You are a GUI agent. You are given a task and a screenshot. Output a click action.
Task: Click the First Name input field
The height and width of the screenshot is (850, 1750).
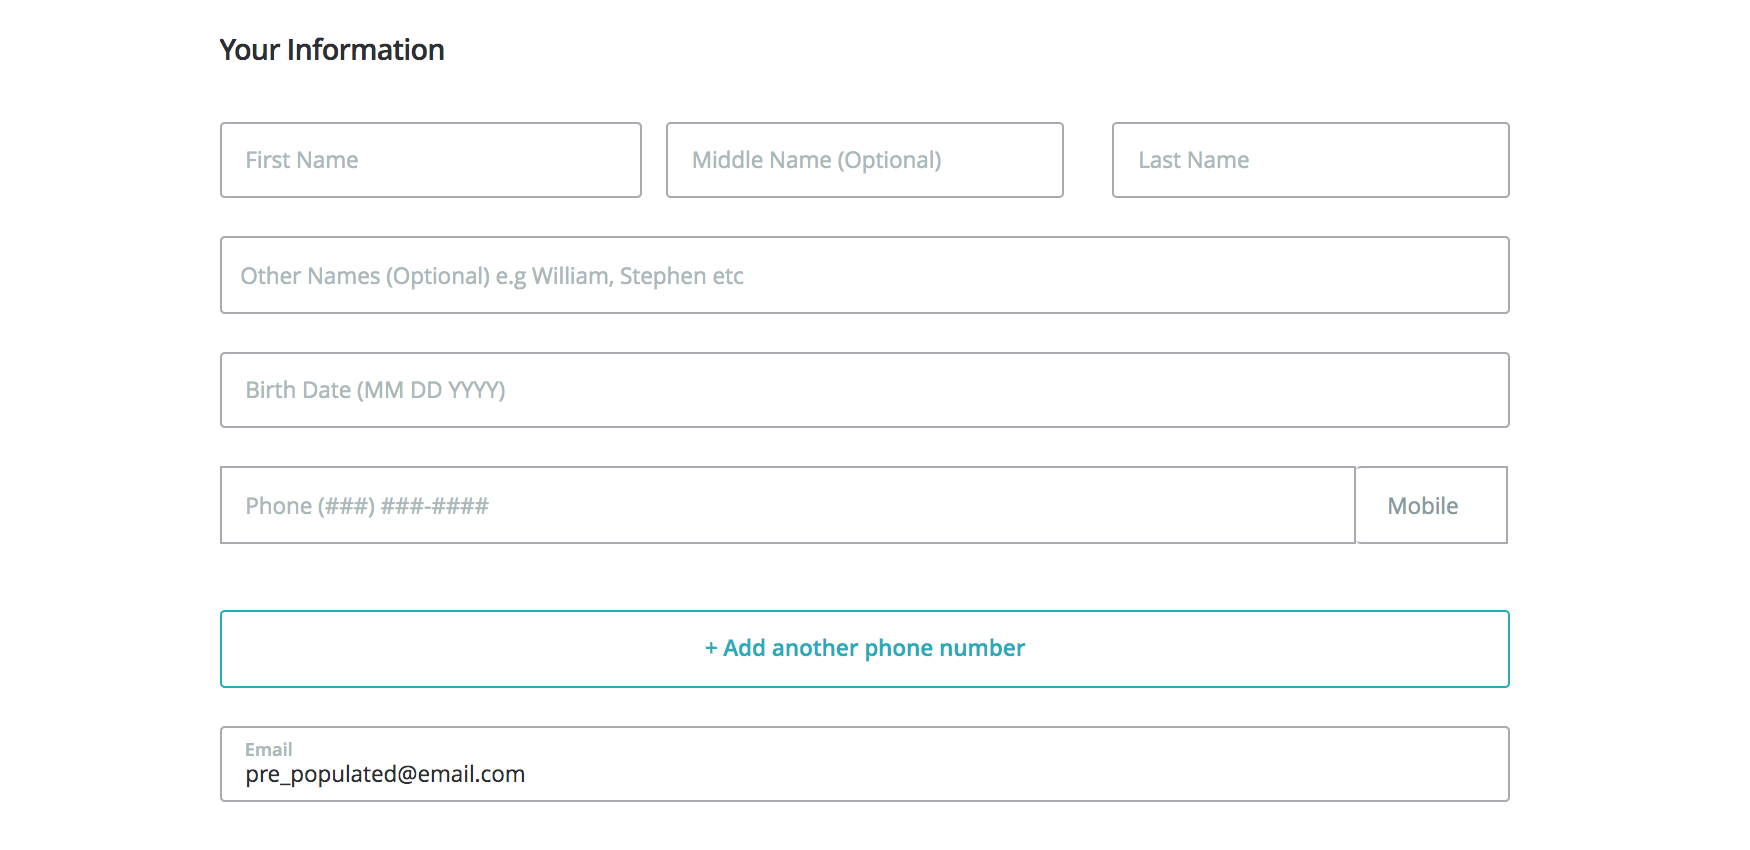point(430,160)
